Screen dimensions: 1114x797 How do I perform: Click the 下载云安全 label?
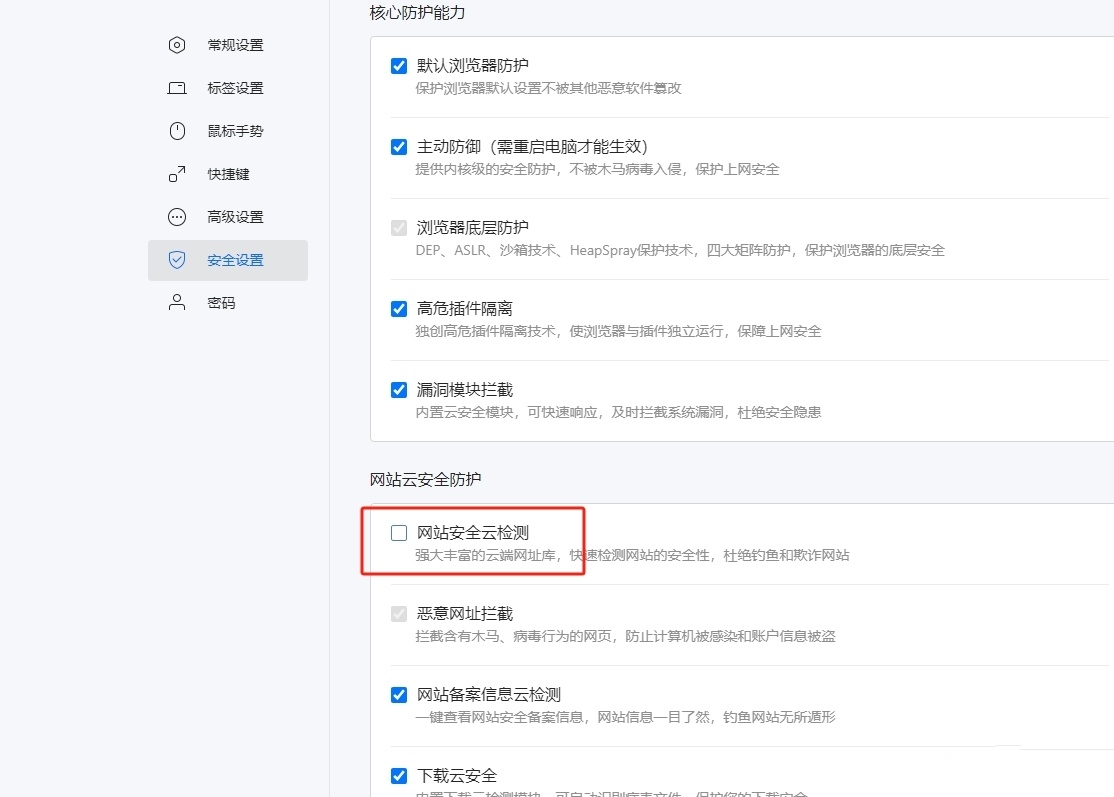coord(457,776)
